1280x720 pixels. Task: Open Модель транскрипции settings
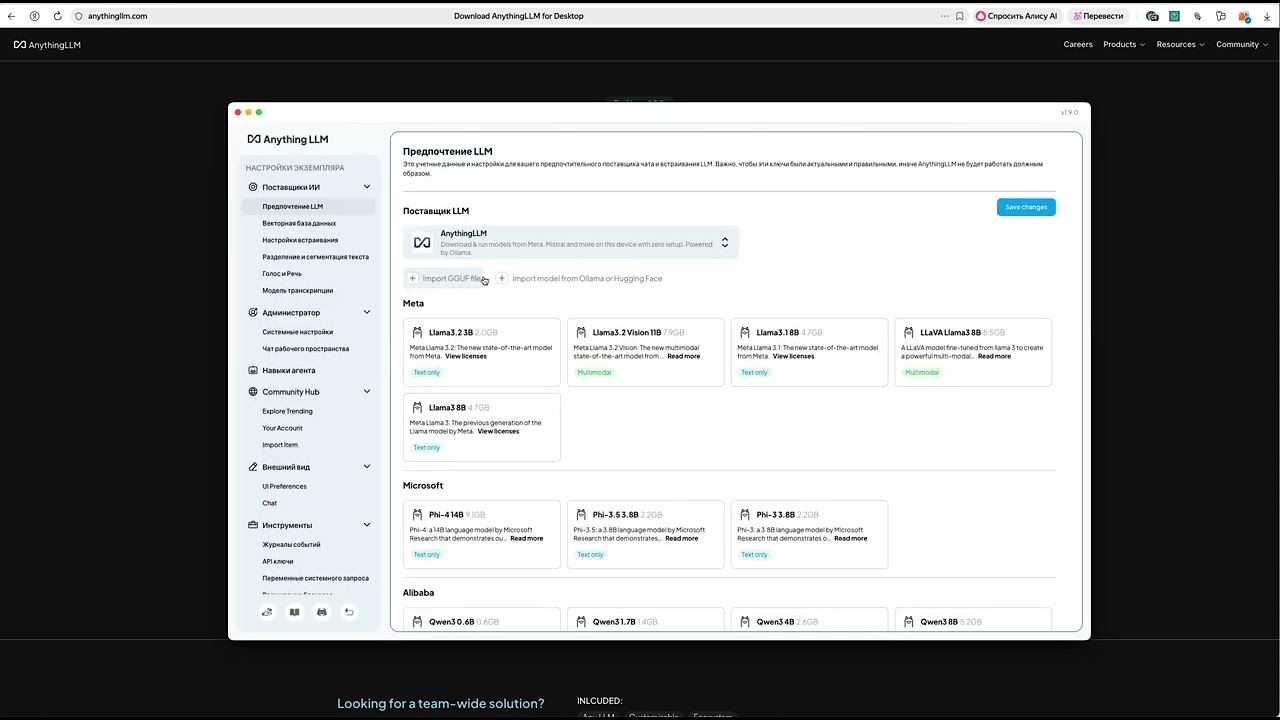tap(298, 290)
